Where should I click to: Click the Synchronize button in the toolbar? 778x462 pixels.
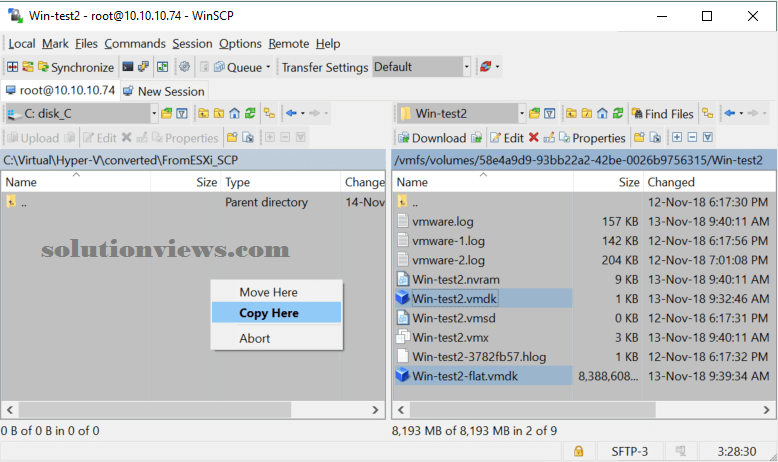click(x=76, y=67)
